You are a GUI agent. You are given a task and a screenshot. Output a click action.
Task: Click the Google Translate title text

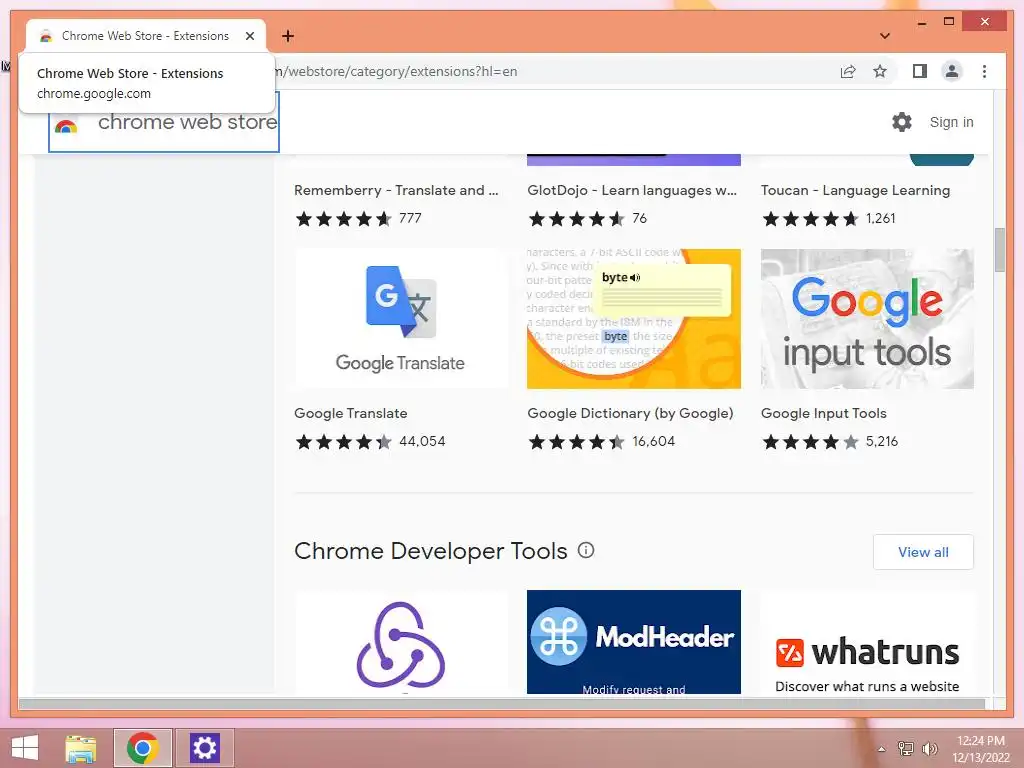coord(351,413)
